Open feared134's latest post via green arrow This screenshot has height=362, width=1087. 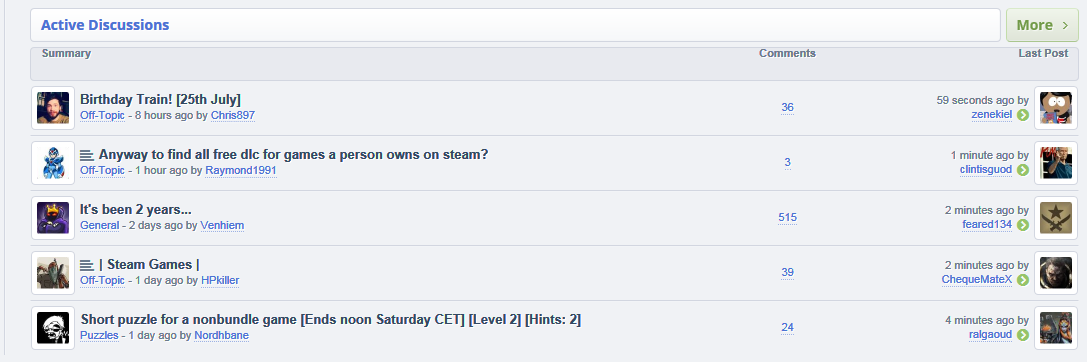pyautogui.click(x=1023, y=225)
